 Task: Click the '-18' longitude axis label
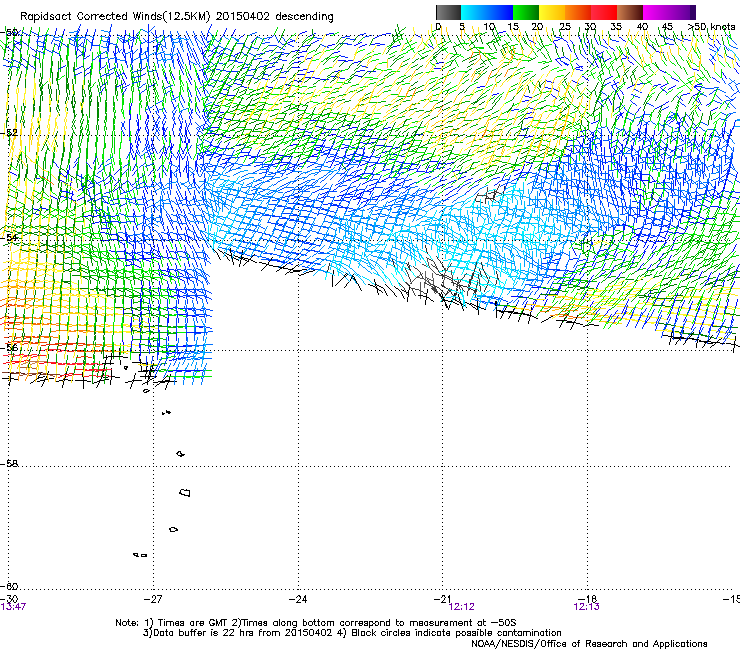point(587,599)
